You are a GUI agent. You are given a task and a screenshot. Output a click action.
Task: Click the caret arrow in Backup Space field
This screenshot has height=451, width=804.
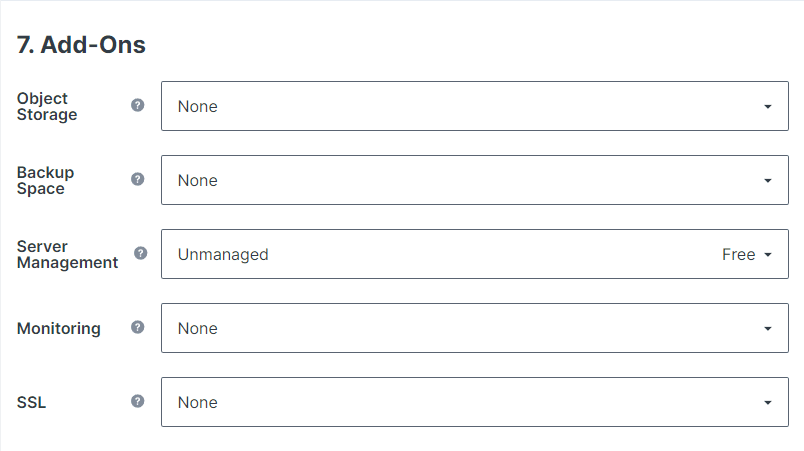768,180
